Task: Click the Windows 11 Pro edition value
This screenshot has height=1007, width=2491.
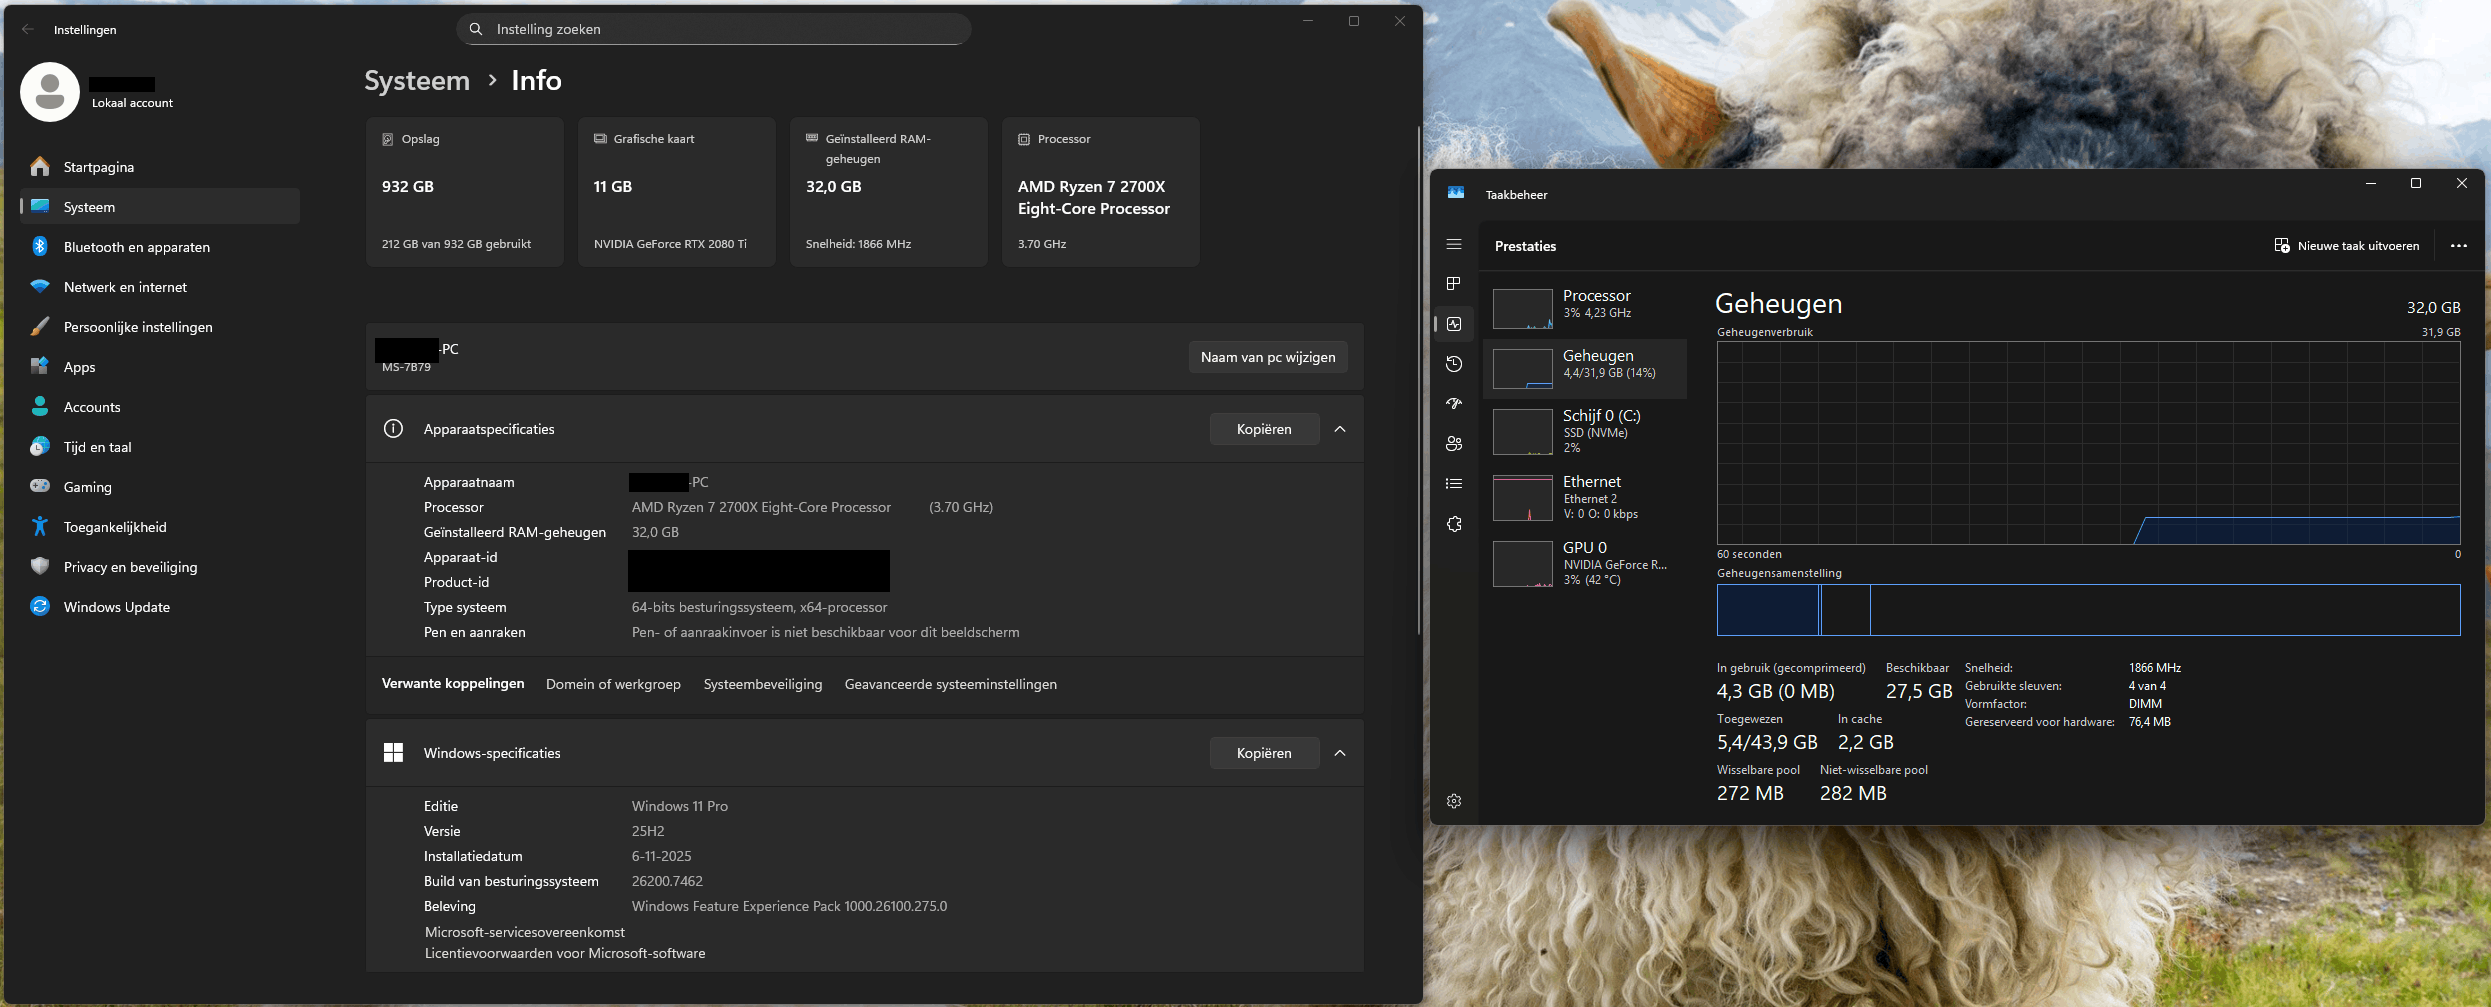Action: click(680, 806)
